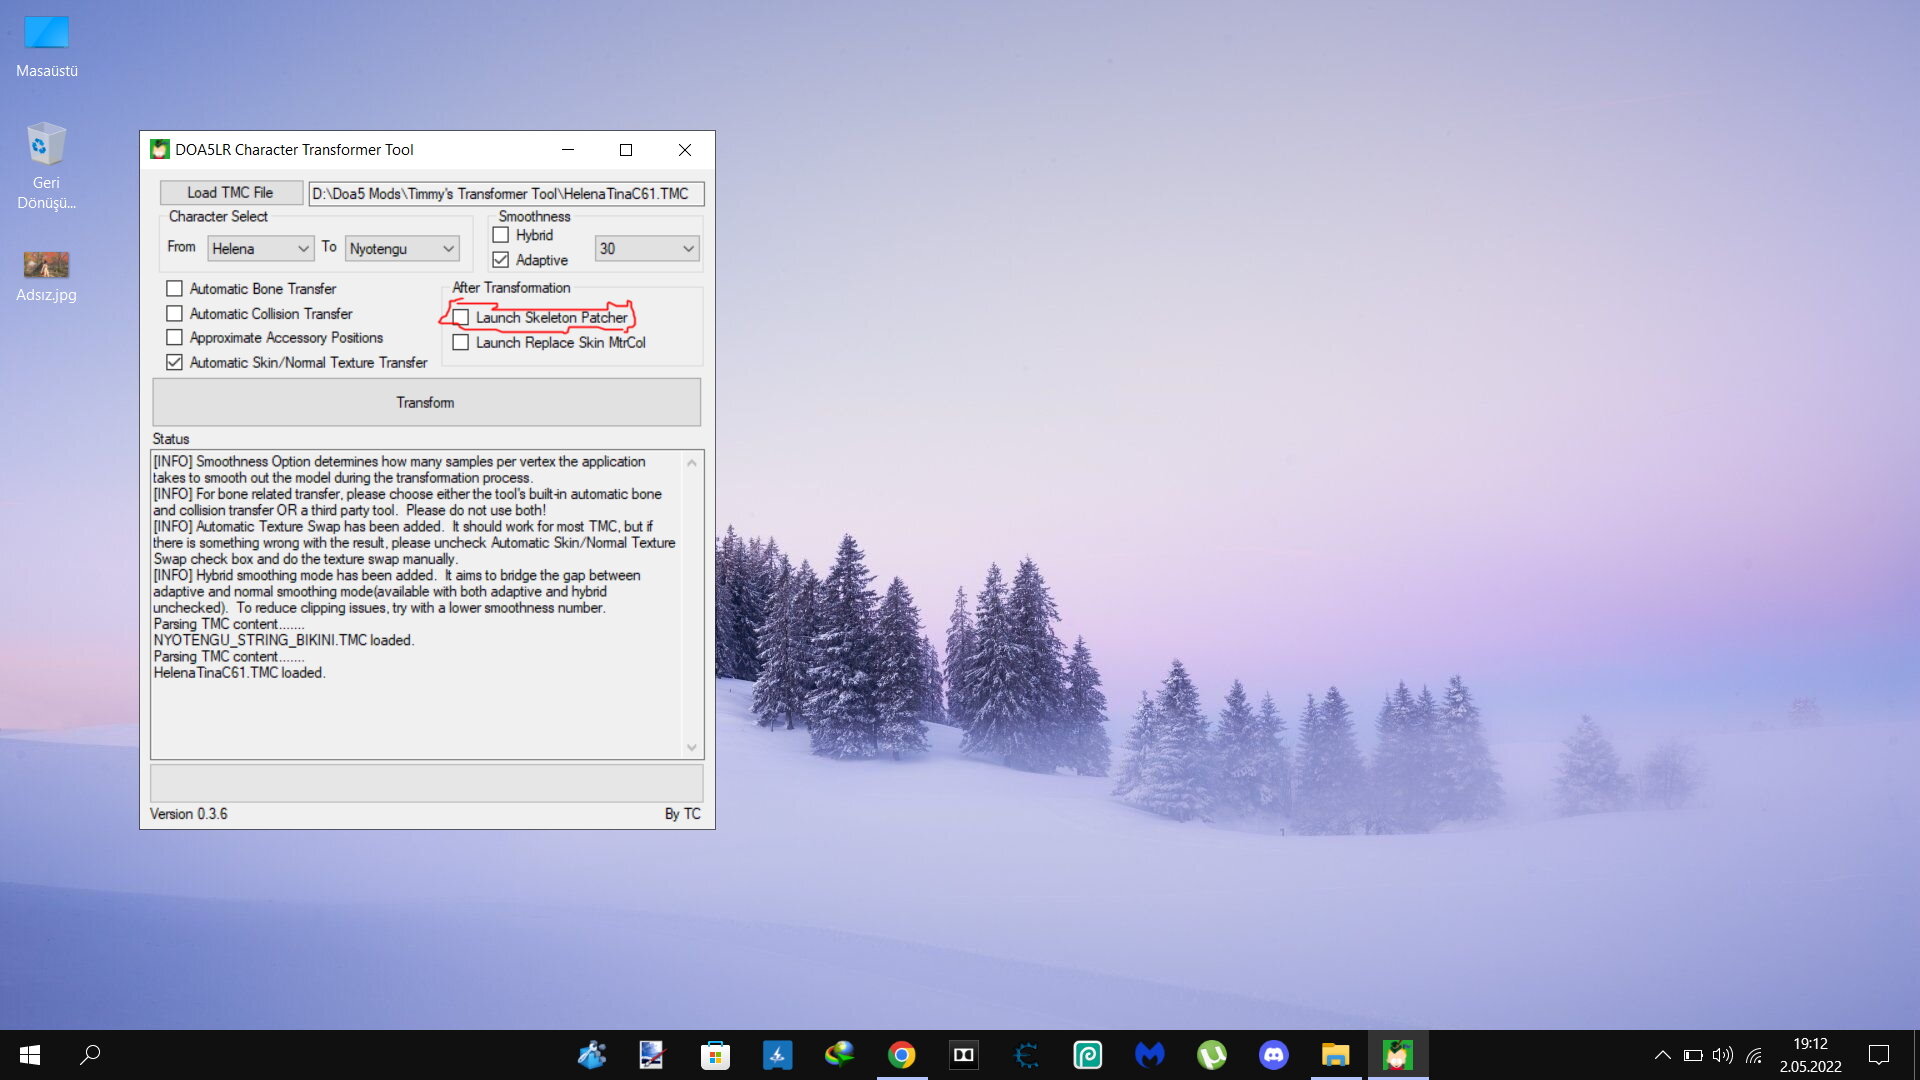Tick the Launch Skeleton Patcher checkbox
The height and width of the screenshot is (1080, 1920).
(461, 318)
